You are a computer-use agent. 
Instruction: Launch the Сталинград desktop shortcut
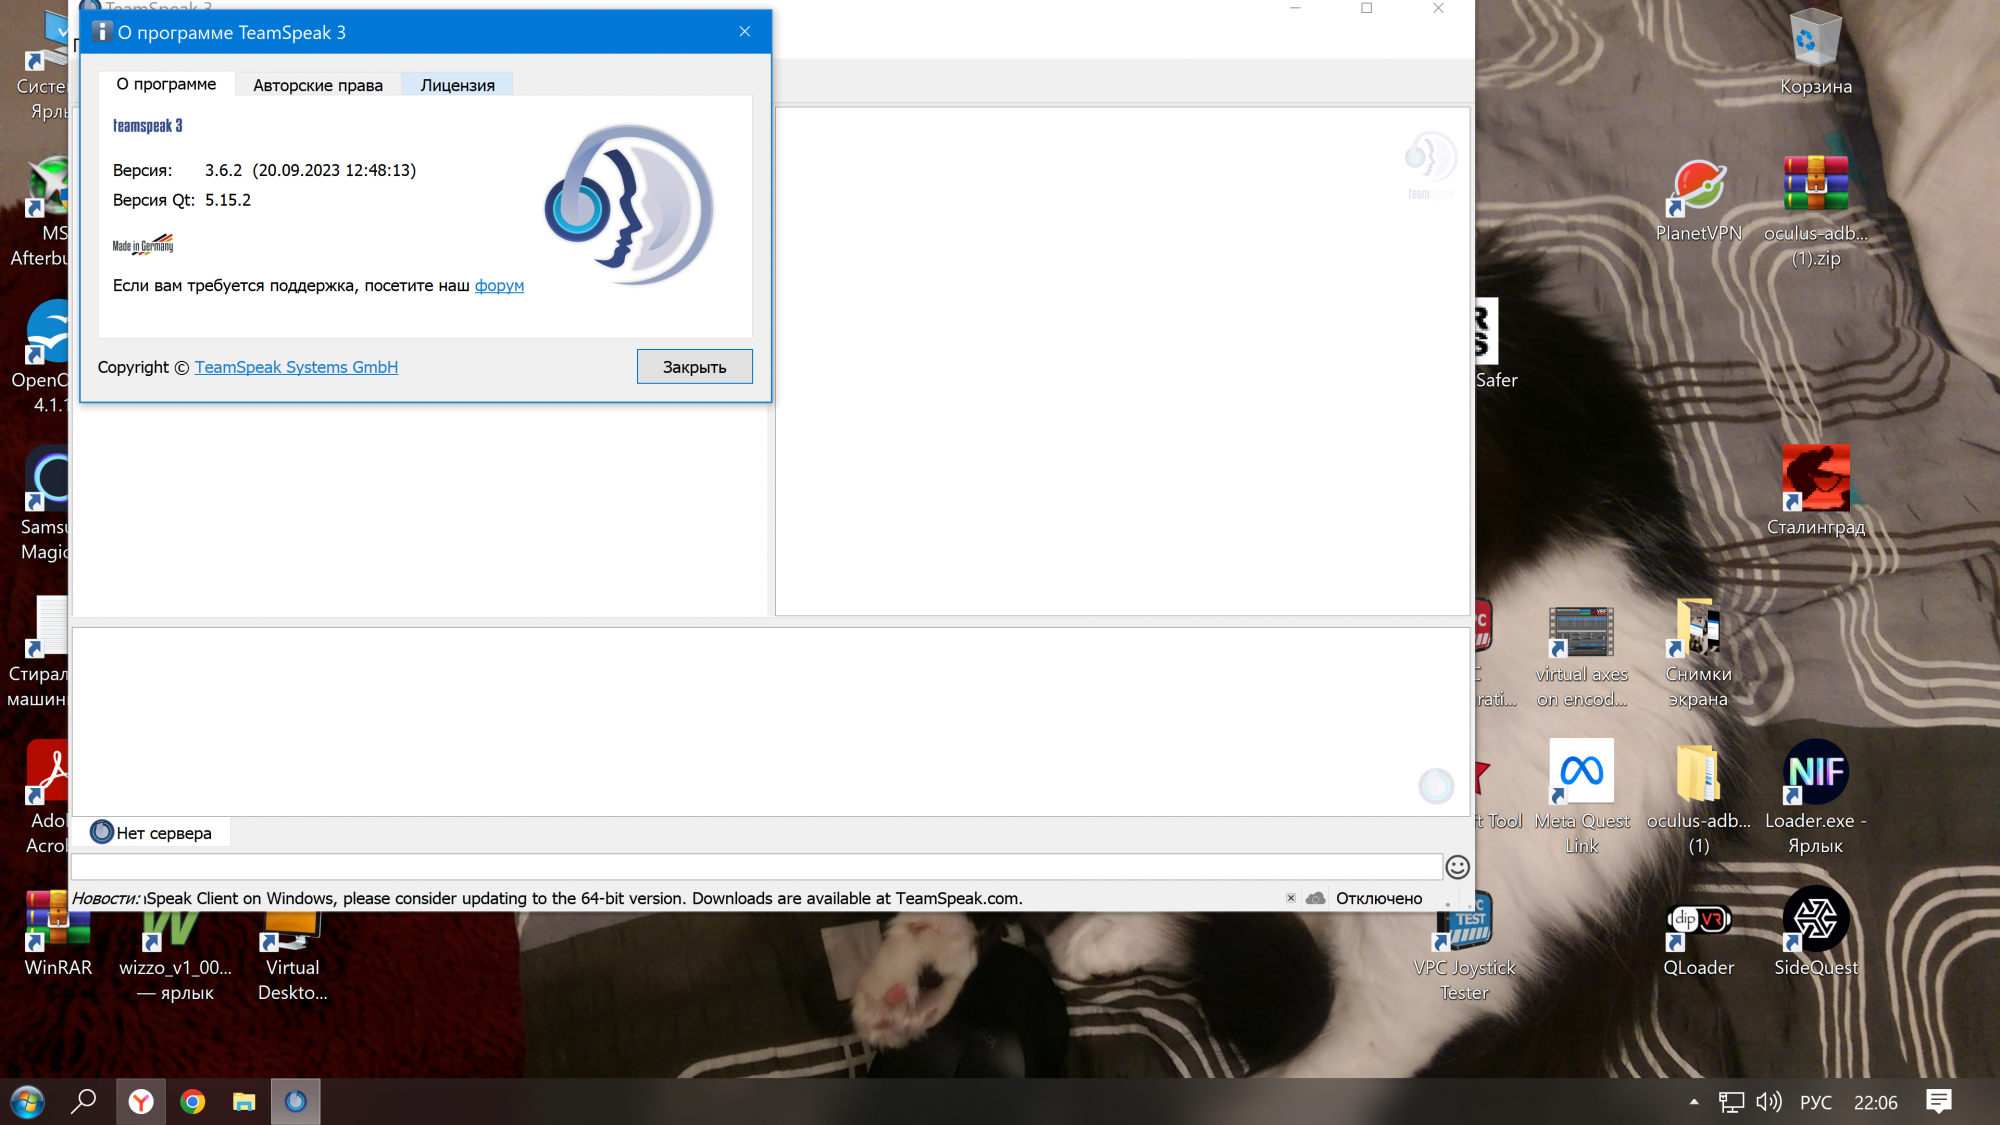click(1816, 492)
